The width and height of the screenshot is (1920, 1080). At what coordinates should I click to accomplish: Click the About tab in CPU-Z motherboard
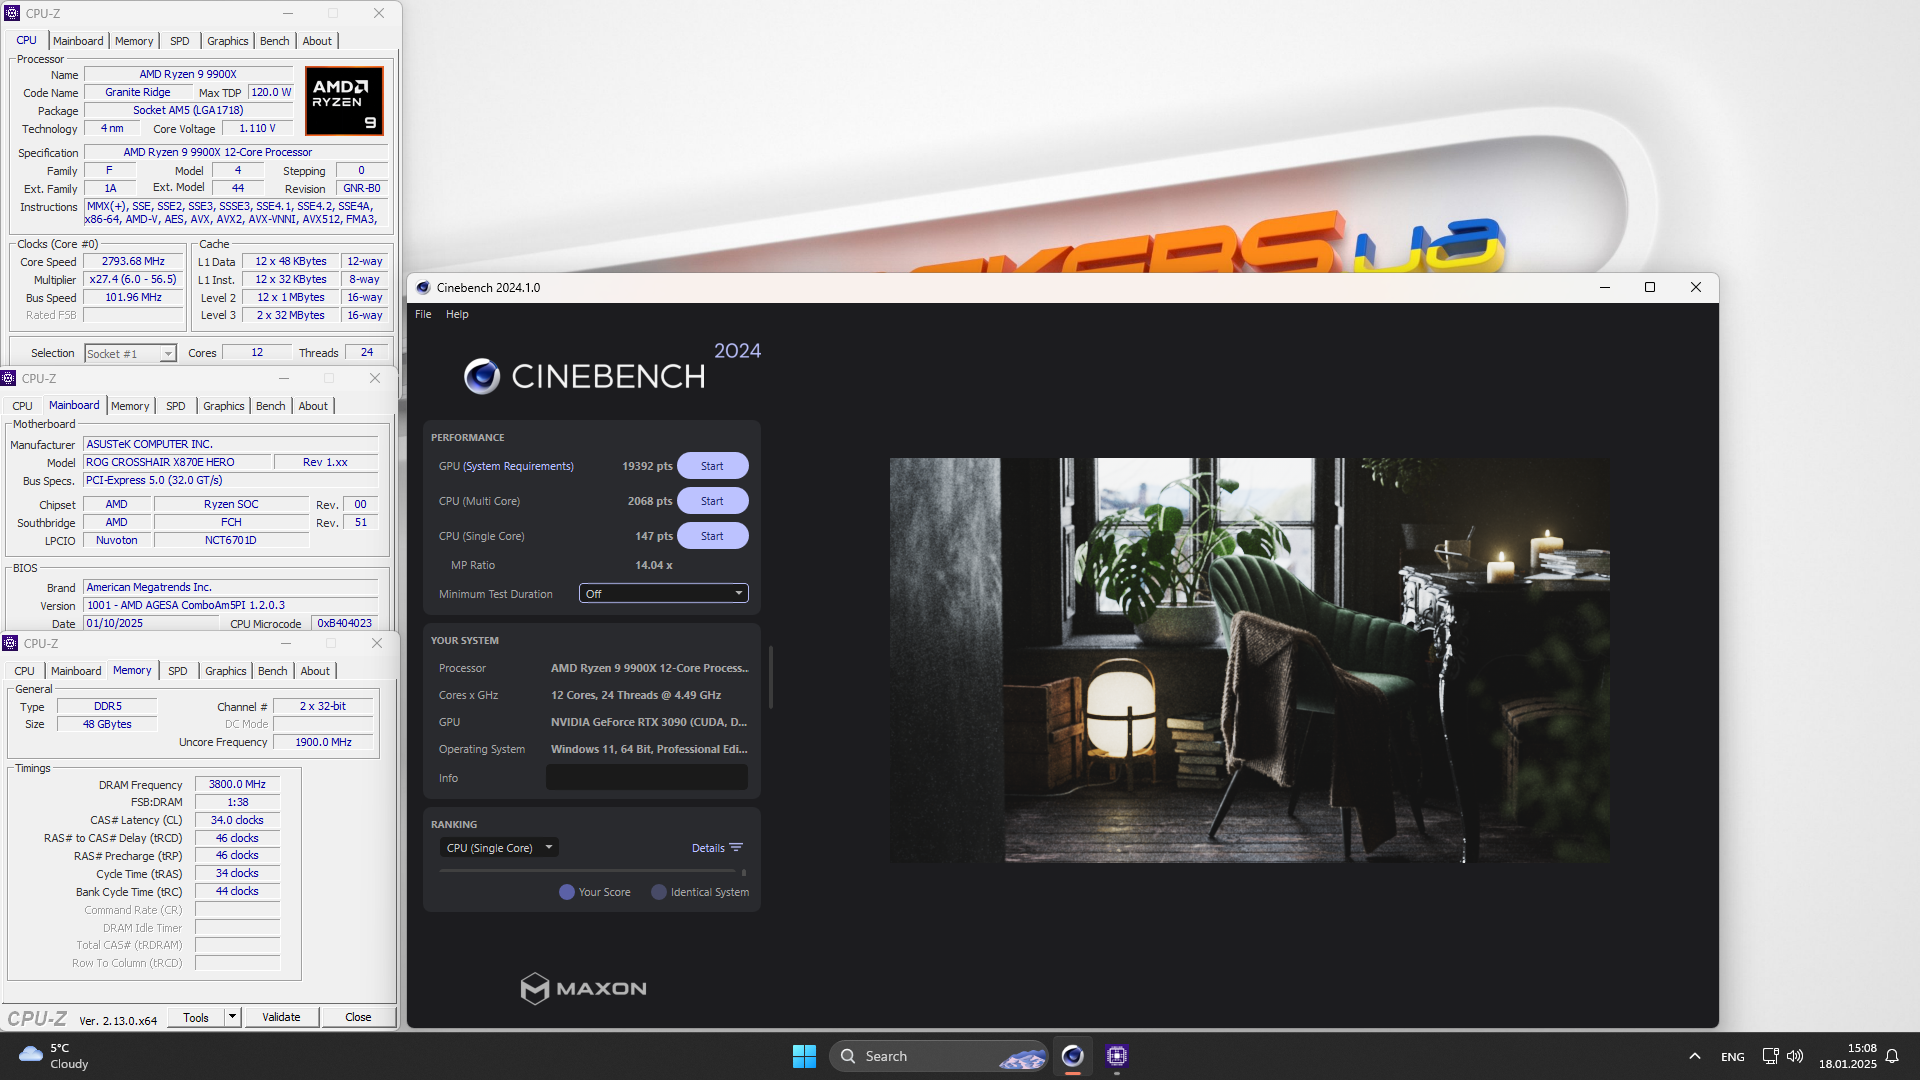[x=313, y=405]
